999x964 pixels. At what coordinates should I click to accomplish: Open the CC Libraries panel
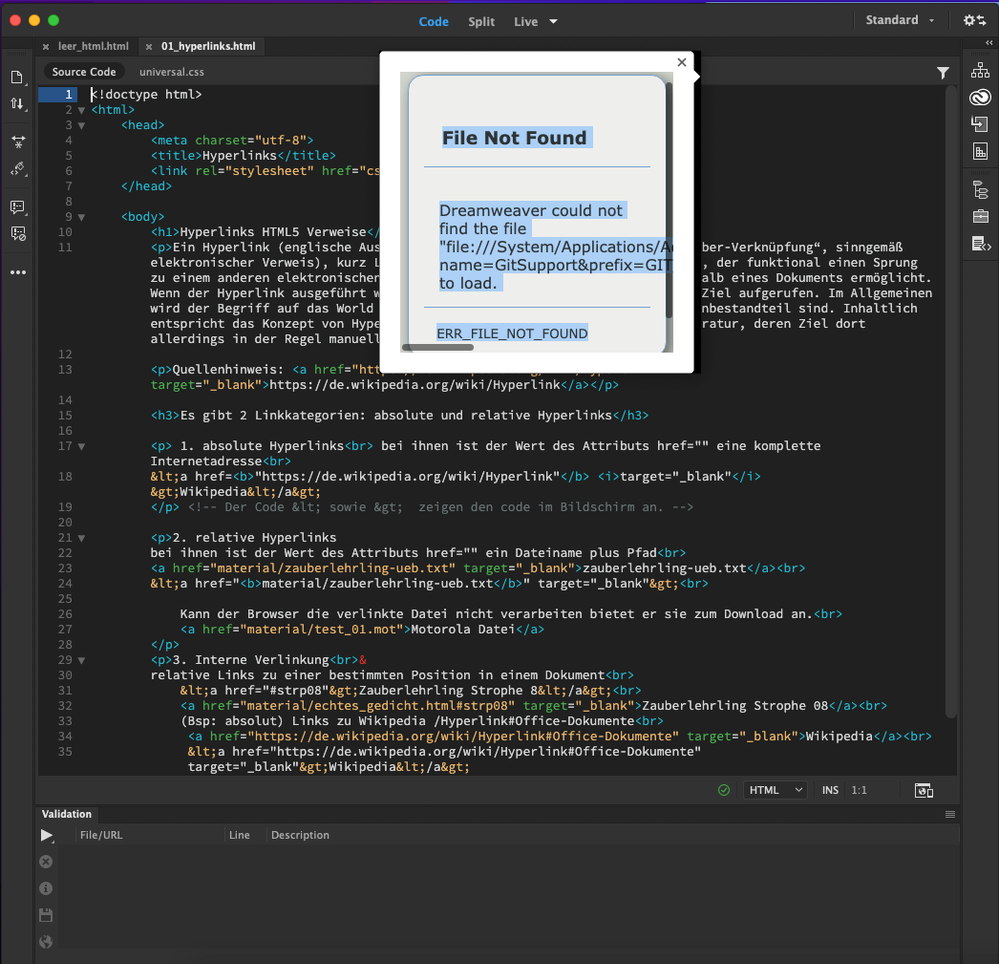point(979,97)
